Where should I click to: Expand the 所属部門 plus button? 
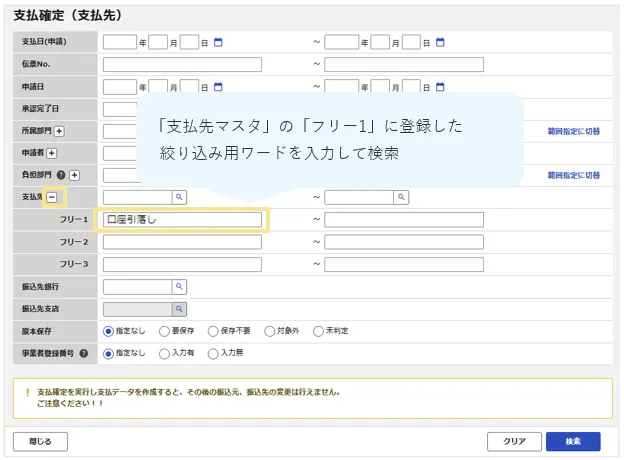tap(59, 131)
